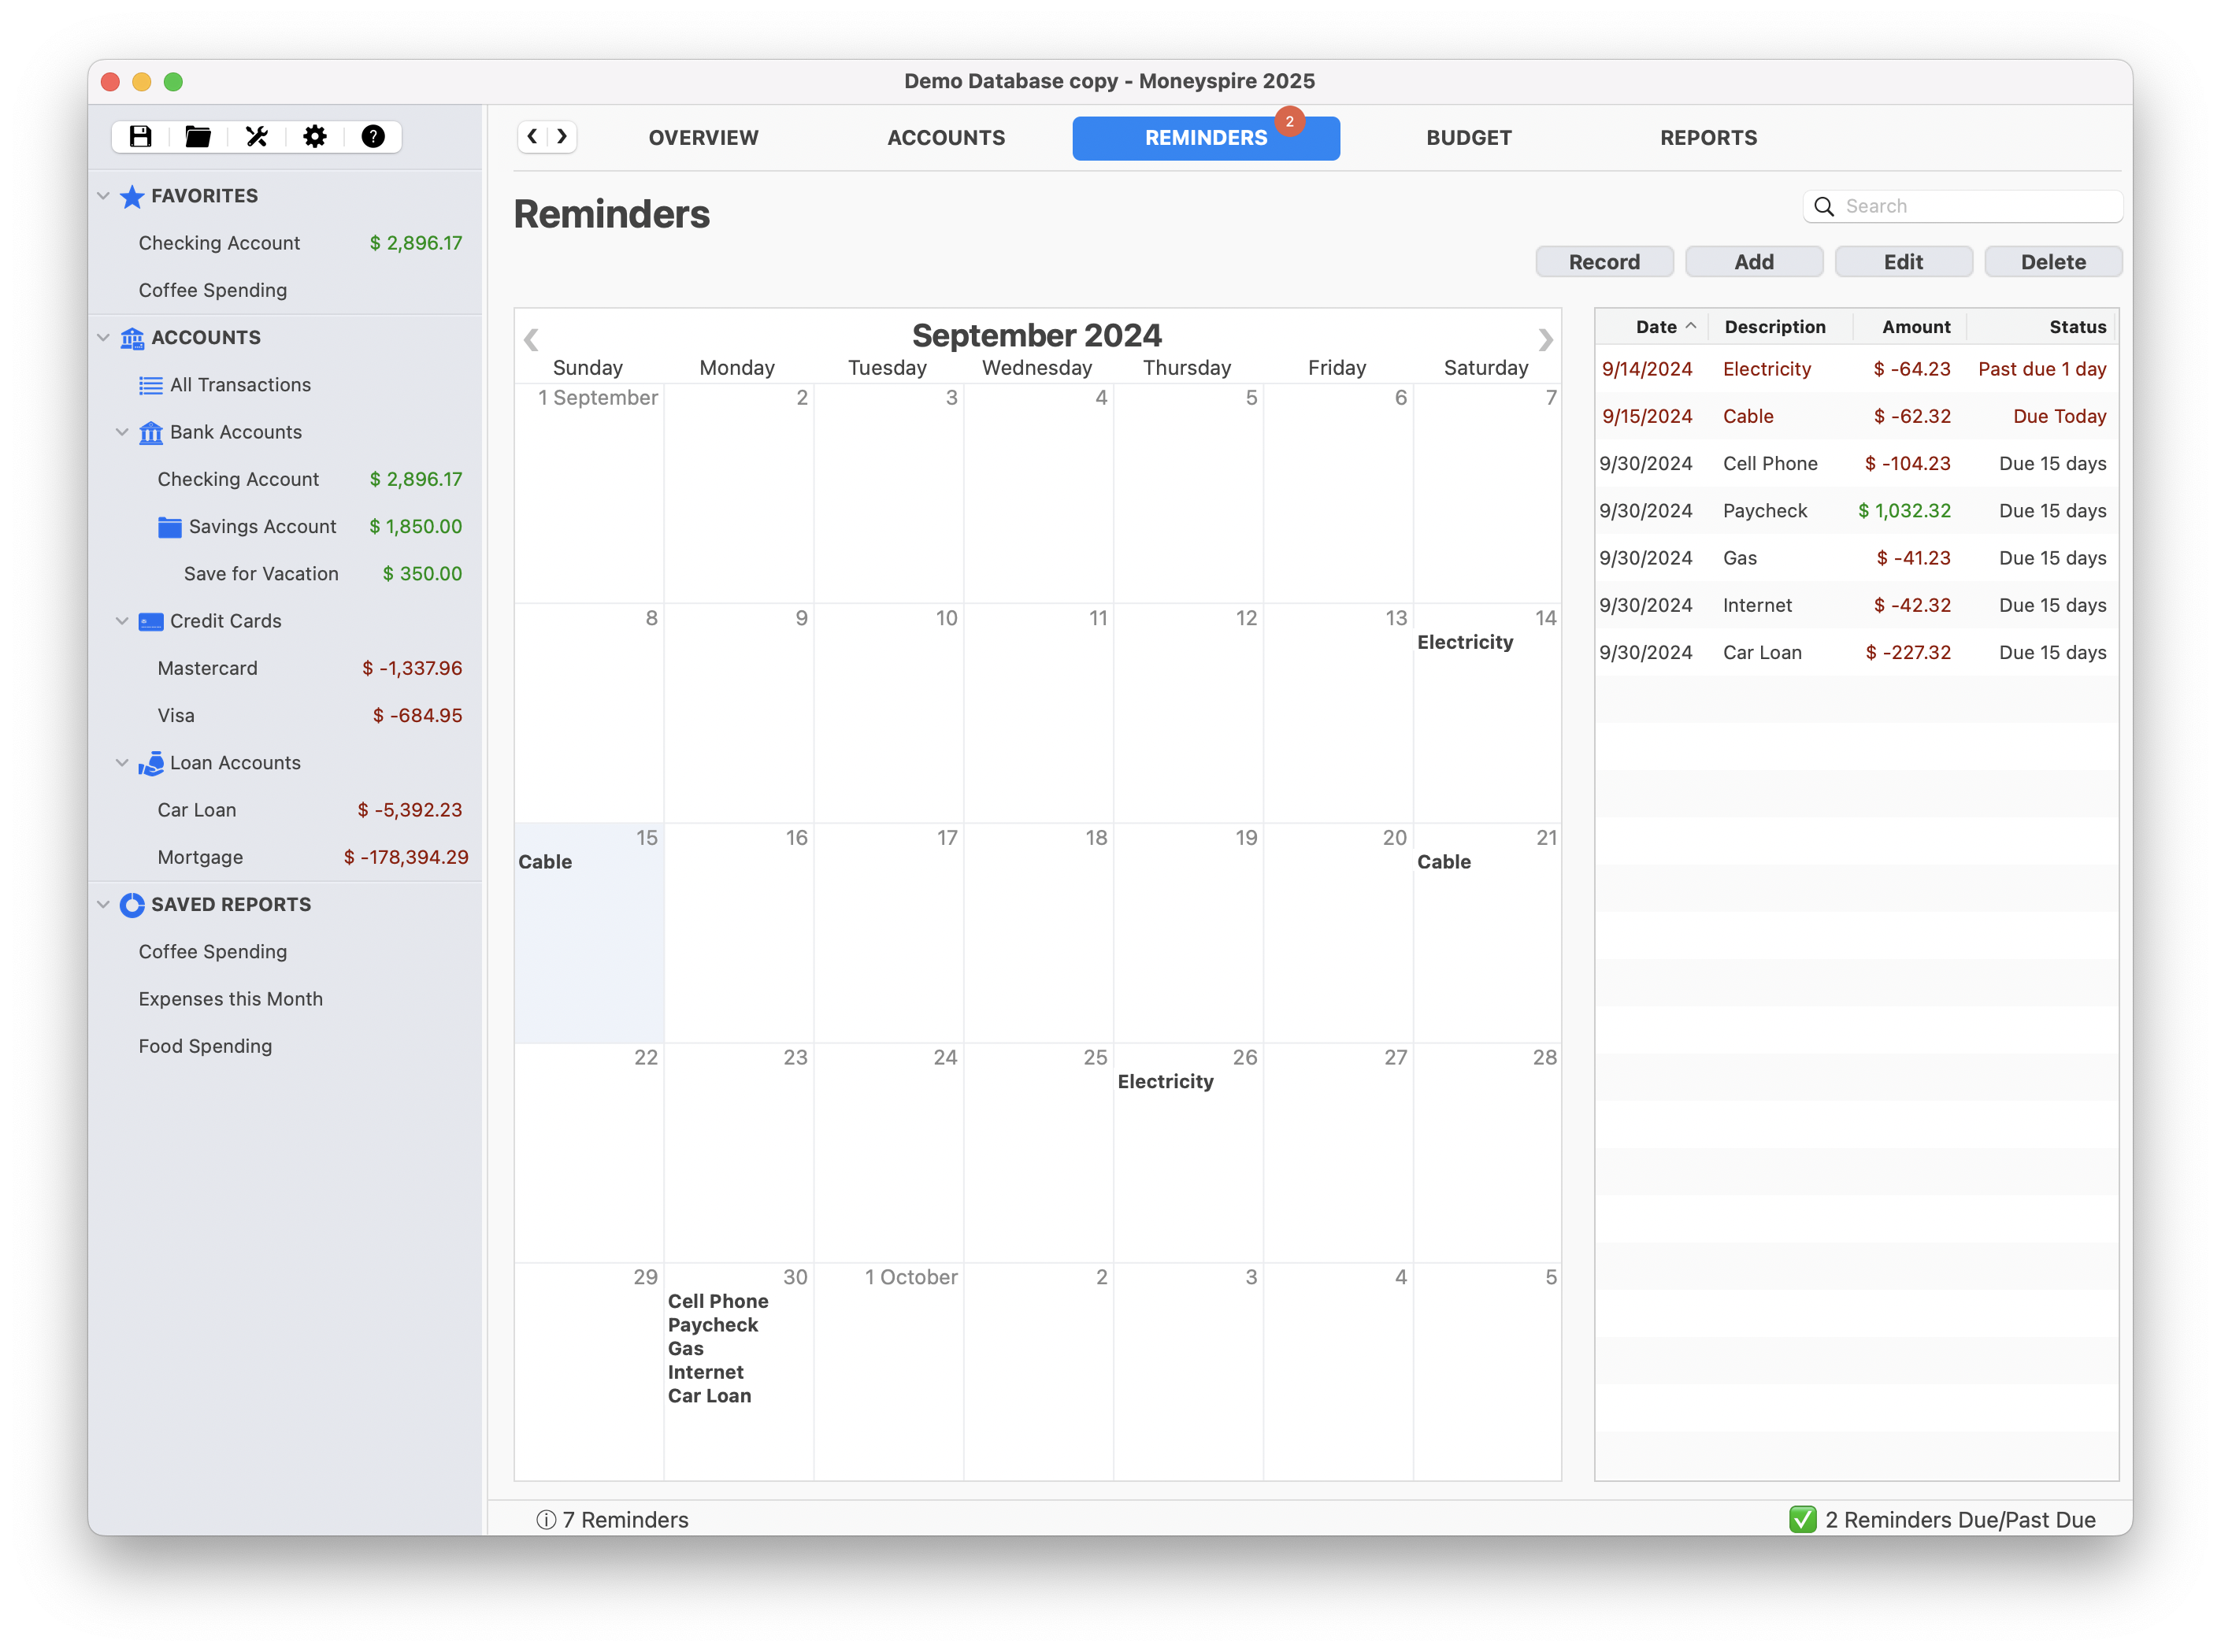The height and width of the screenshot is (1652, 2221).
Task: Select the Gas reminder row in list
Action: [1856, 558]
